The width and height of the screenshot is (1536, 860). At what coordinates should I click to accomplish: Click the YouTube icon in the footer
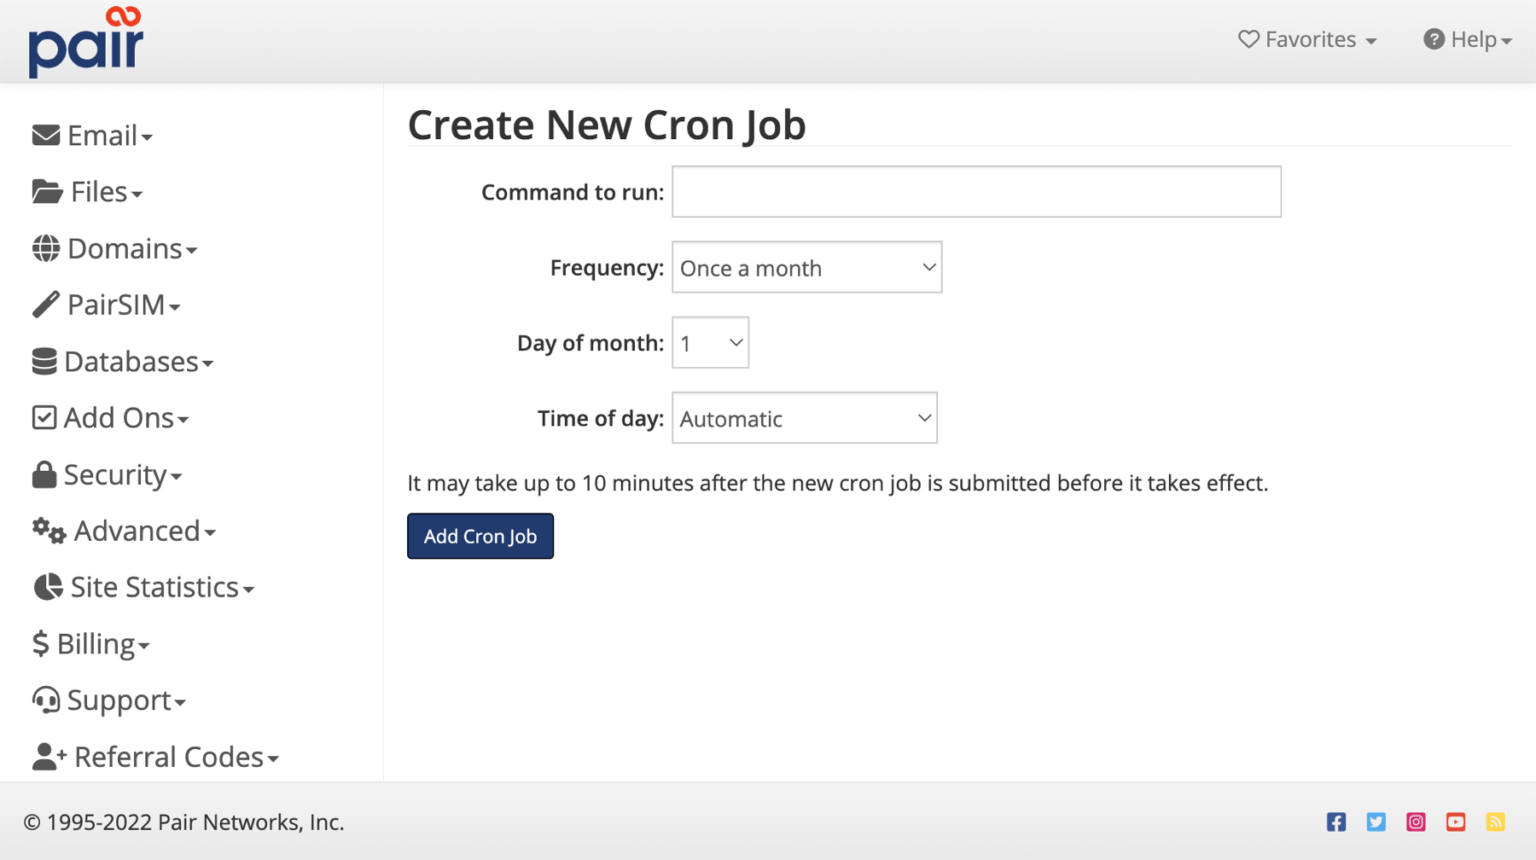tap(1456, 821)
